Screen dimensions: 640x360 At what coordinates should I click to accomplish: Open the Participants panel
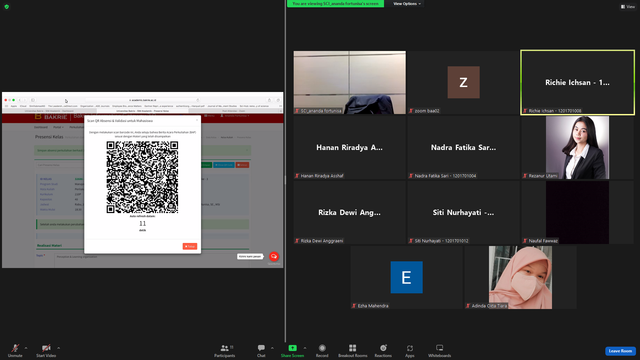224,351
